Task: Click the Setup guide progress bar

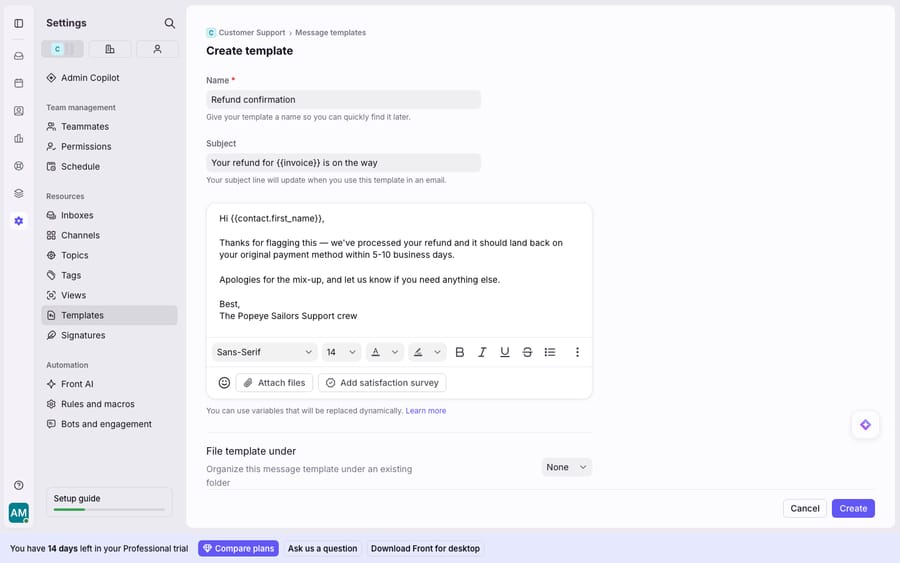Action: 109,510
